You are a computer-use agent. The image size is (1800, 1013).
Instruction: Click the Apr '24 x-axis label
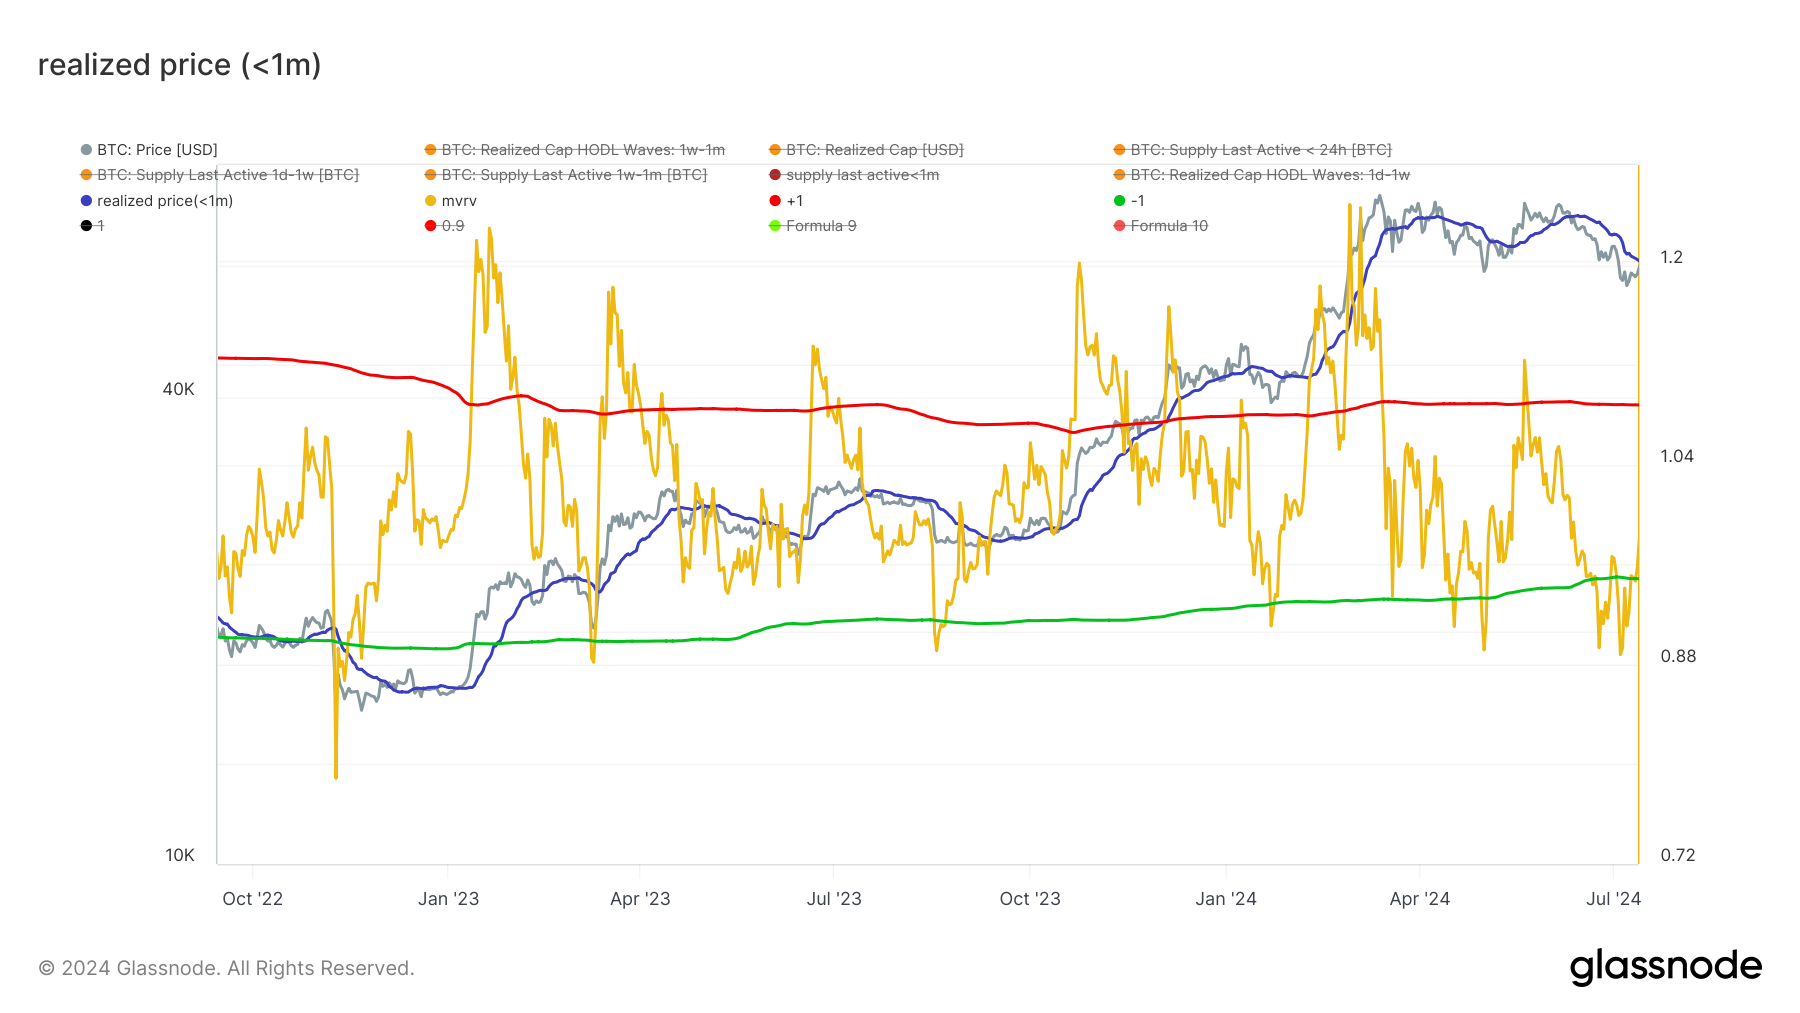point(1419,899)
